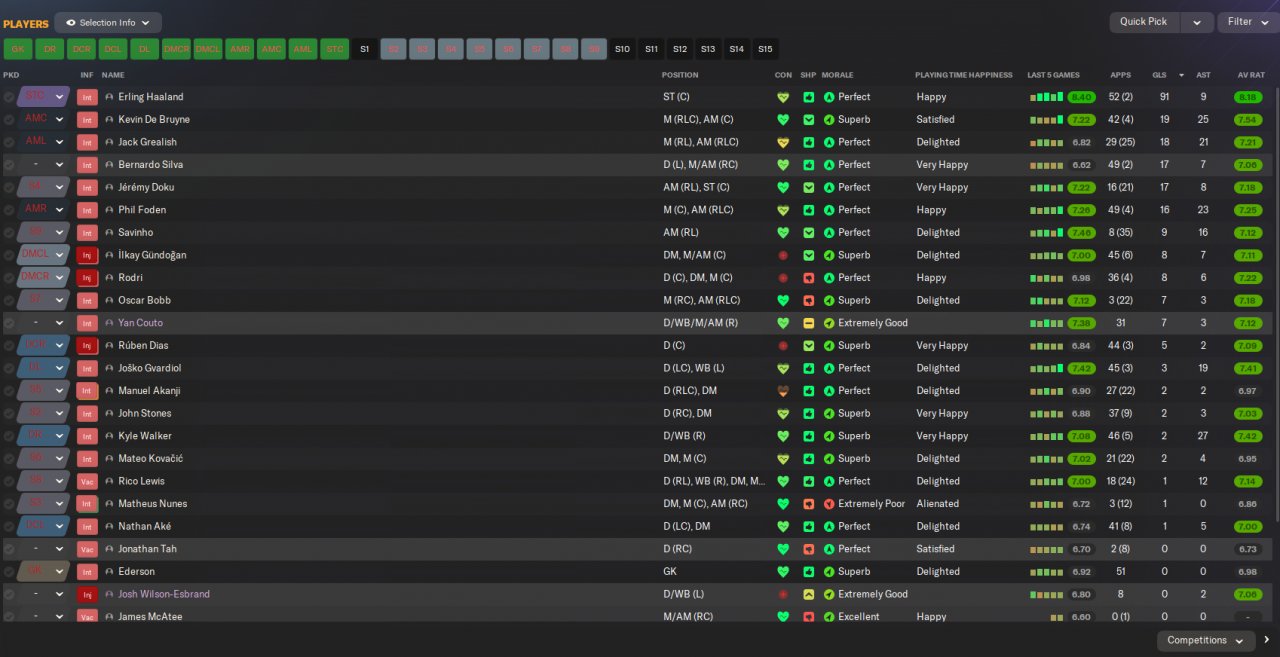Click Savinho's 7.46 last-game rating pill
1280x657 pixels.
pos(1081,233)
